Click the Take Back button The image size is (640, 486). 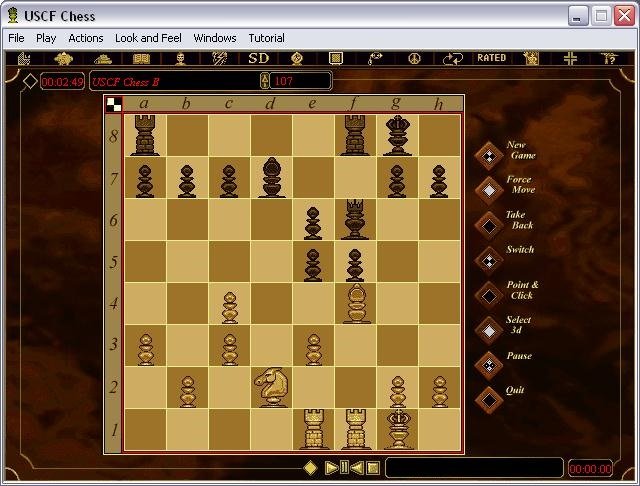(x=489, y=223)
